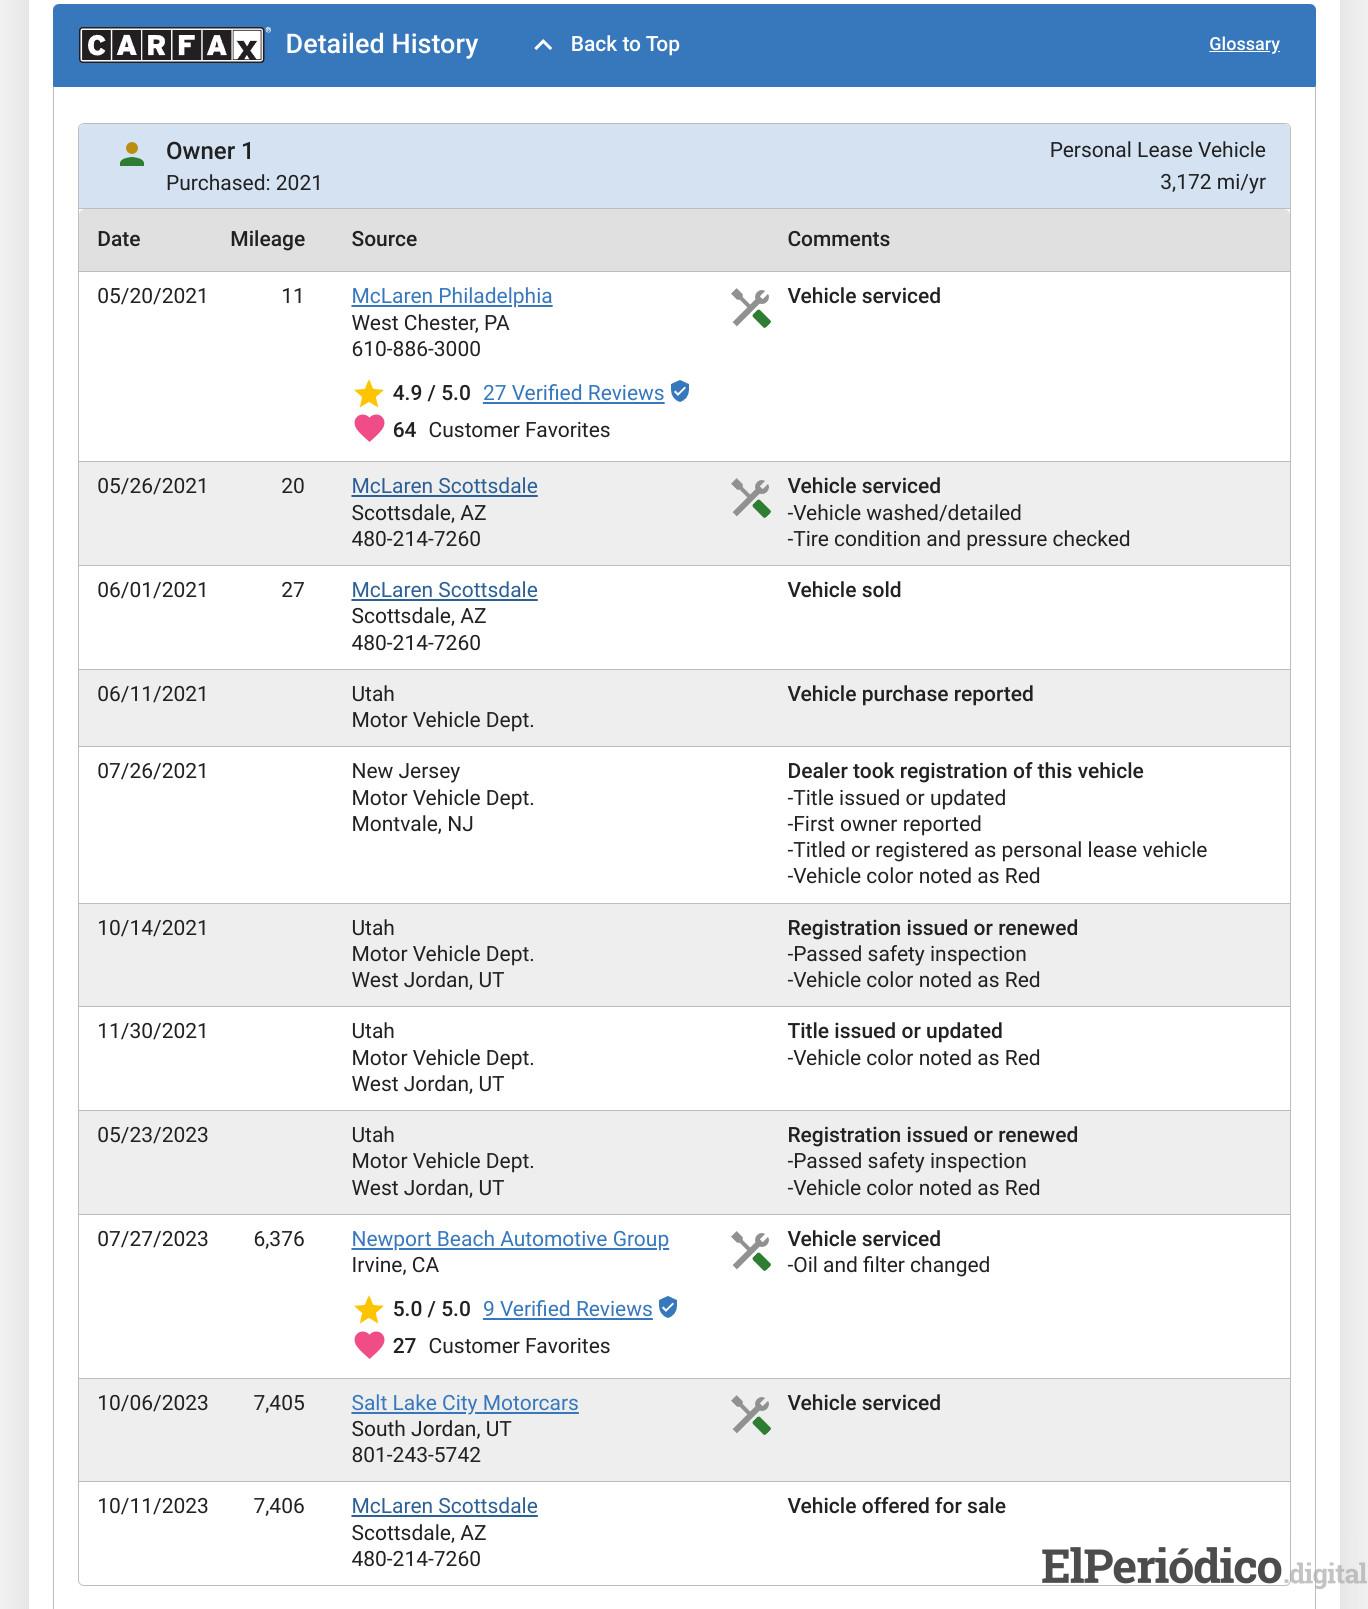1368x1609 pixels.
Task: Open Newport Beach Automotive Group link
Action: [510, 1239]
